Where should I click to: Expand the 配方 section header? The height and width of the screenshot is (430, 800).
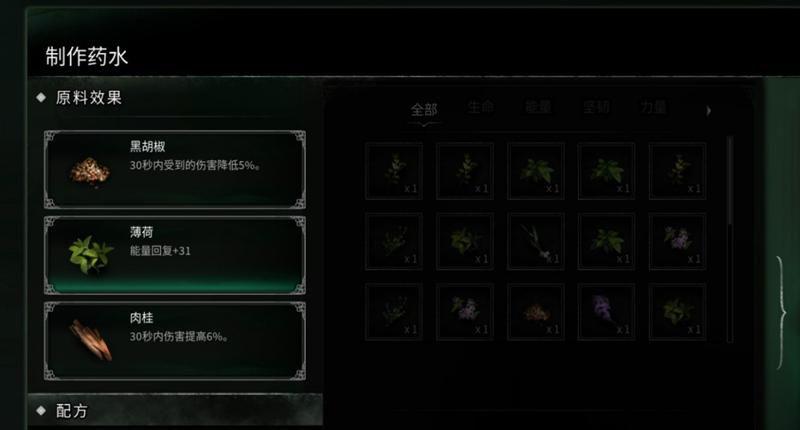(176, 410)
